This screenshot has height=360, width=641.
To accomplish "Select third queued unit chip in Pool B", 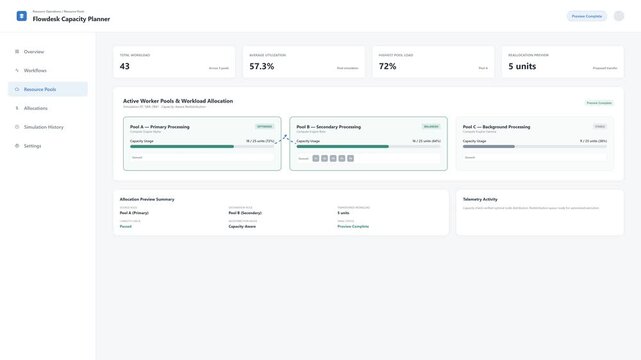I will tap(333, 158).
